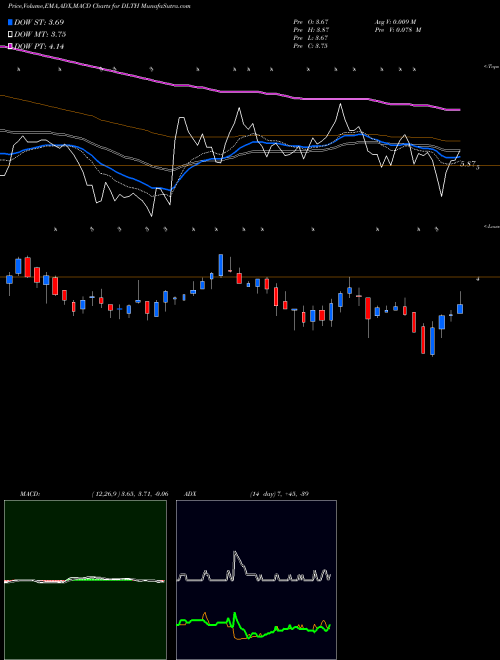Click the 'ADX' panel heading

click(x=190, y=494)
